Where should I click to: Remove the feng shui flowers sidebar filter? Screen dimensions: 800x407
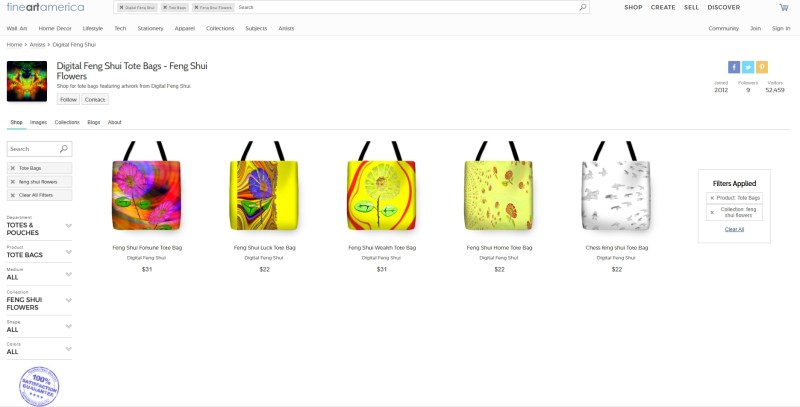coord(13,182)
